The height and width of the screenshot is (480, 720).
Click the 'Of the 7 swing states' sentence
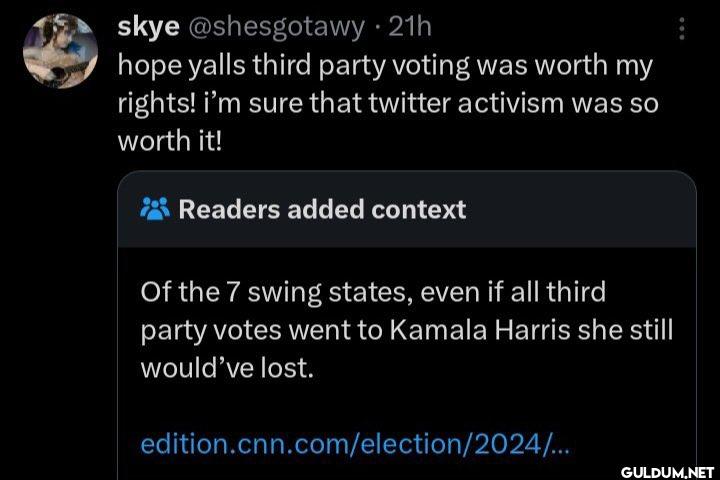tap(373, 292)
